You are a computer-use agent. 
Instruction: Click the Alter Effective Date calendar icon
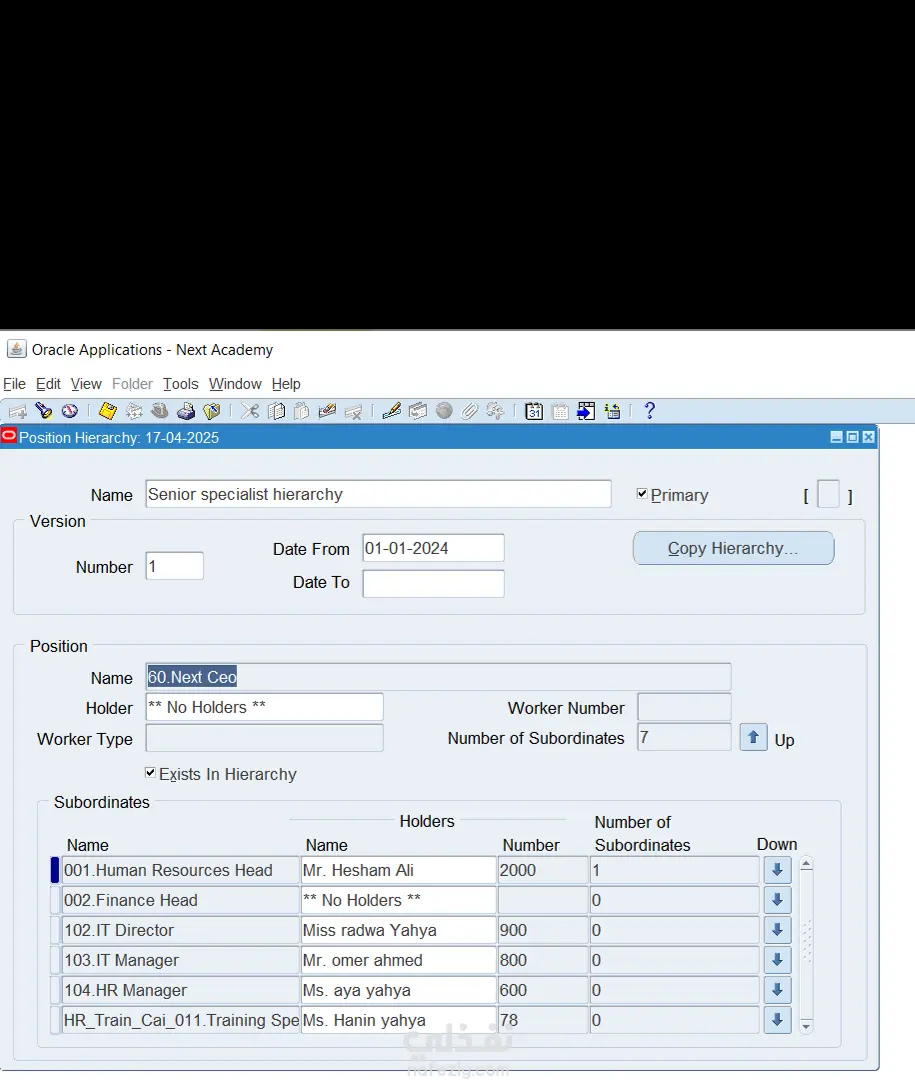click(534, 412)
